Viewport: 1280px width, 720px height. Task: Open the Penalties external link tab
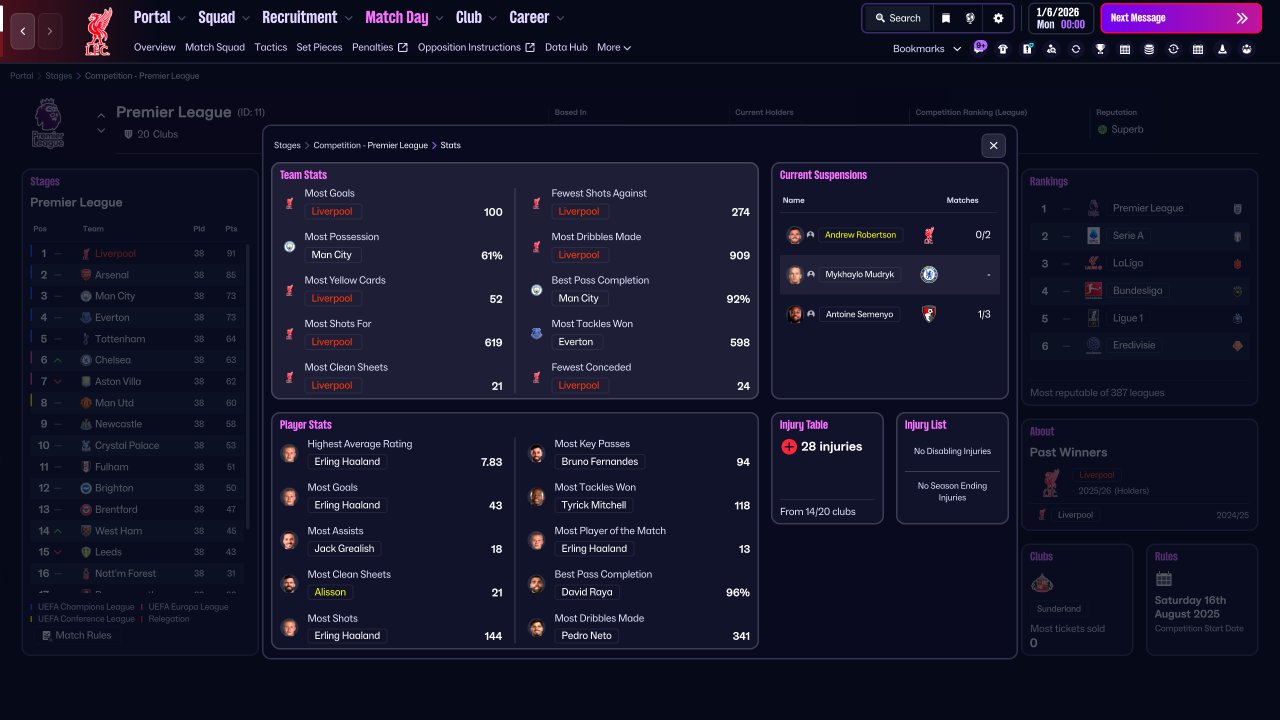[380, 47]
